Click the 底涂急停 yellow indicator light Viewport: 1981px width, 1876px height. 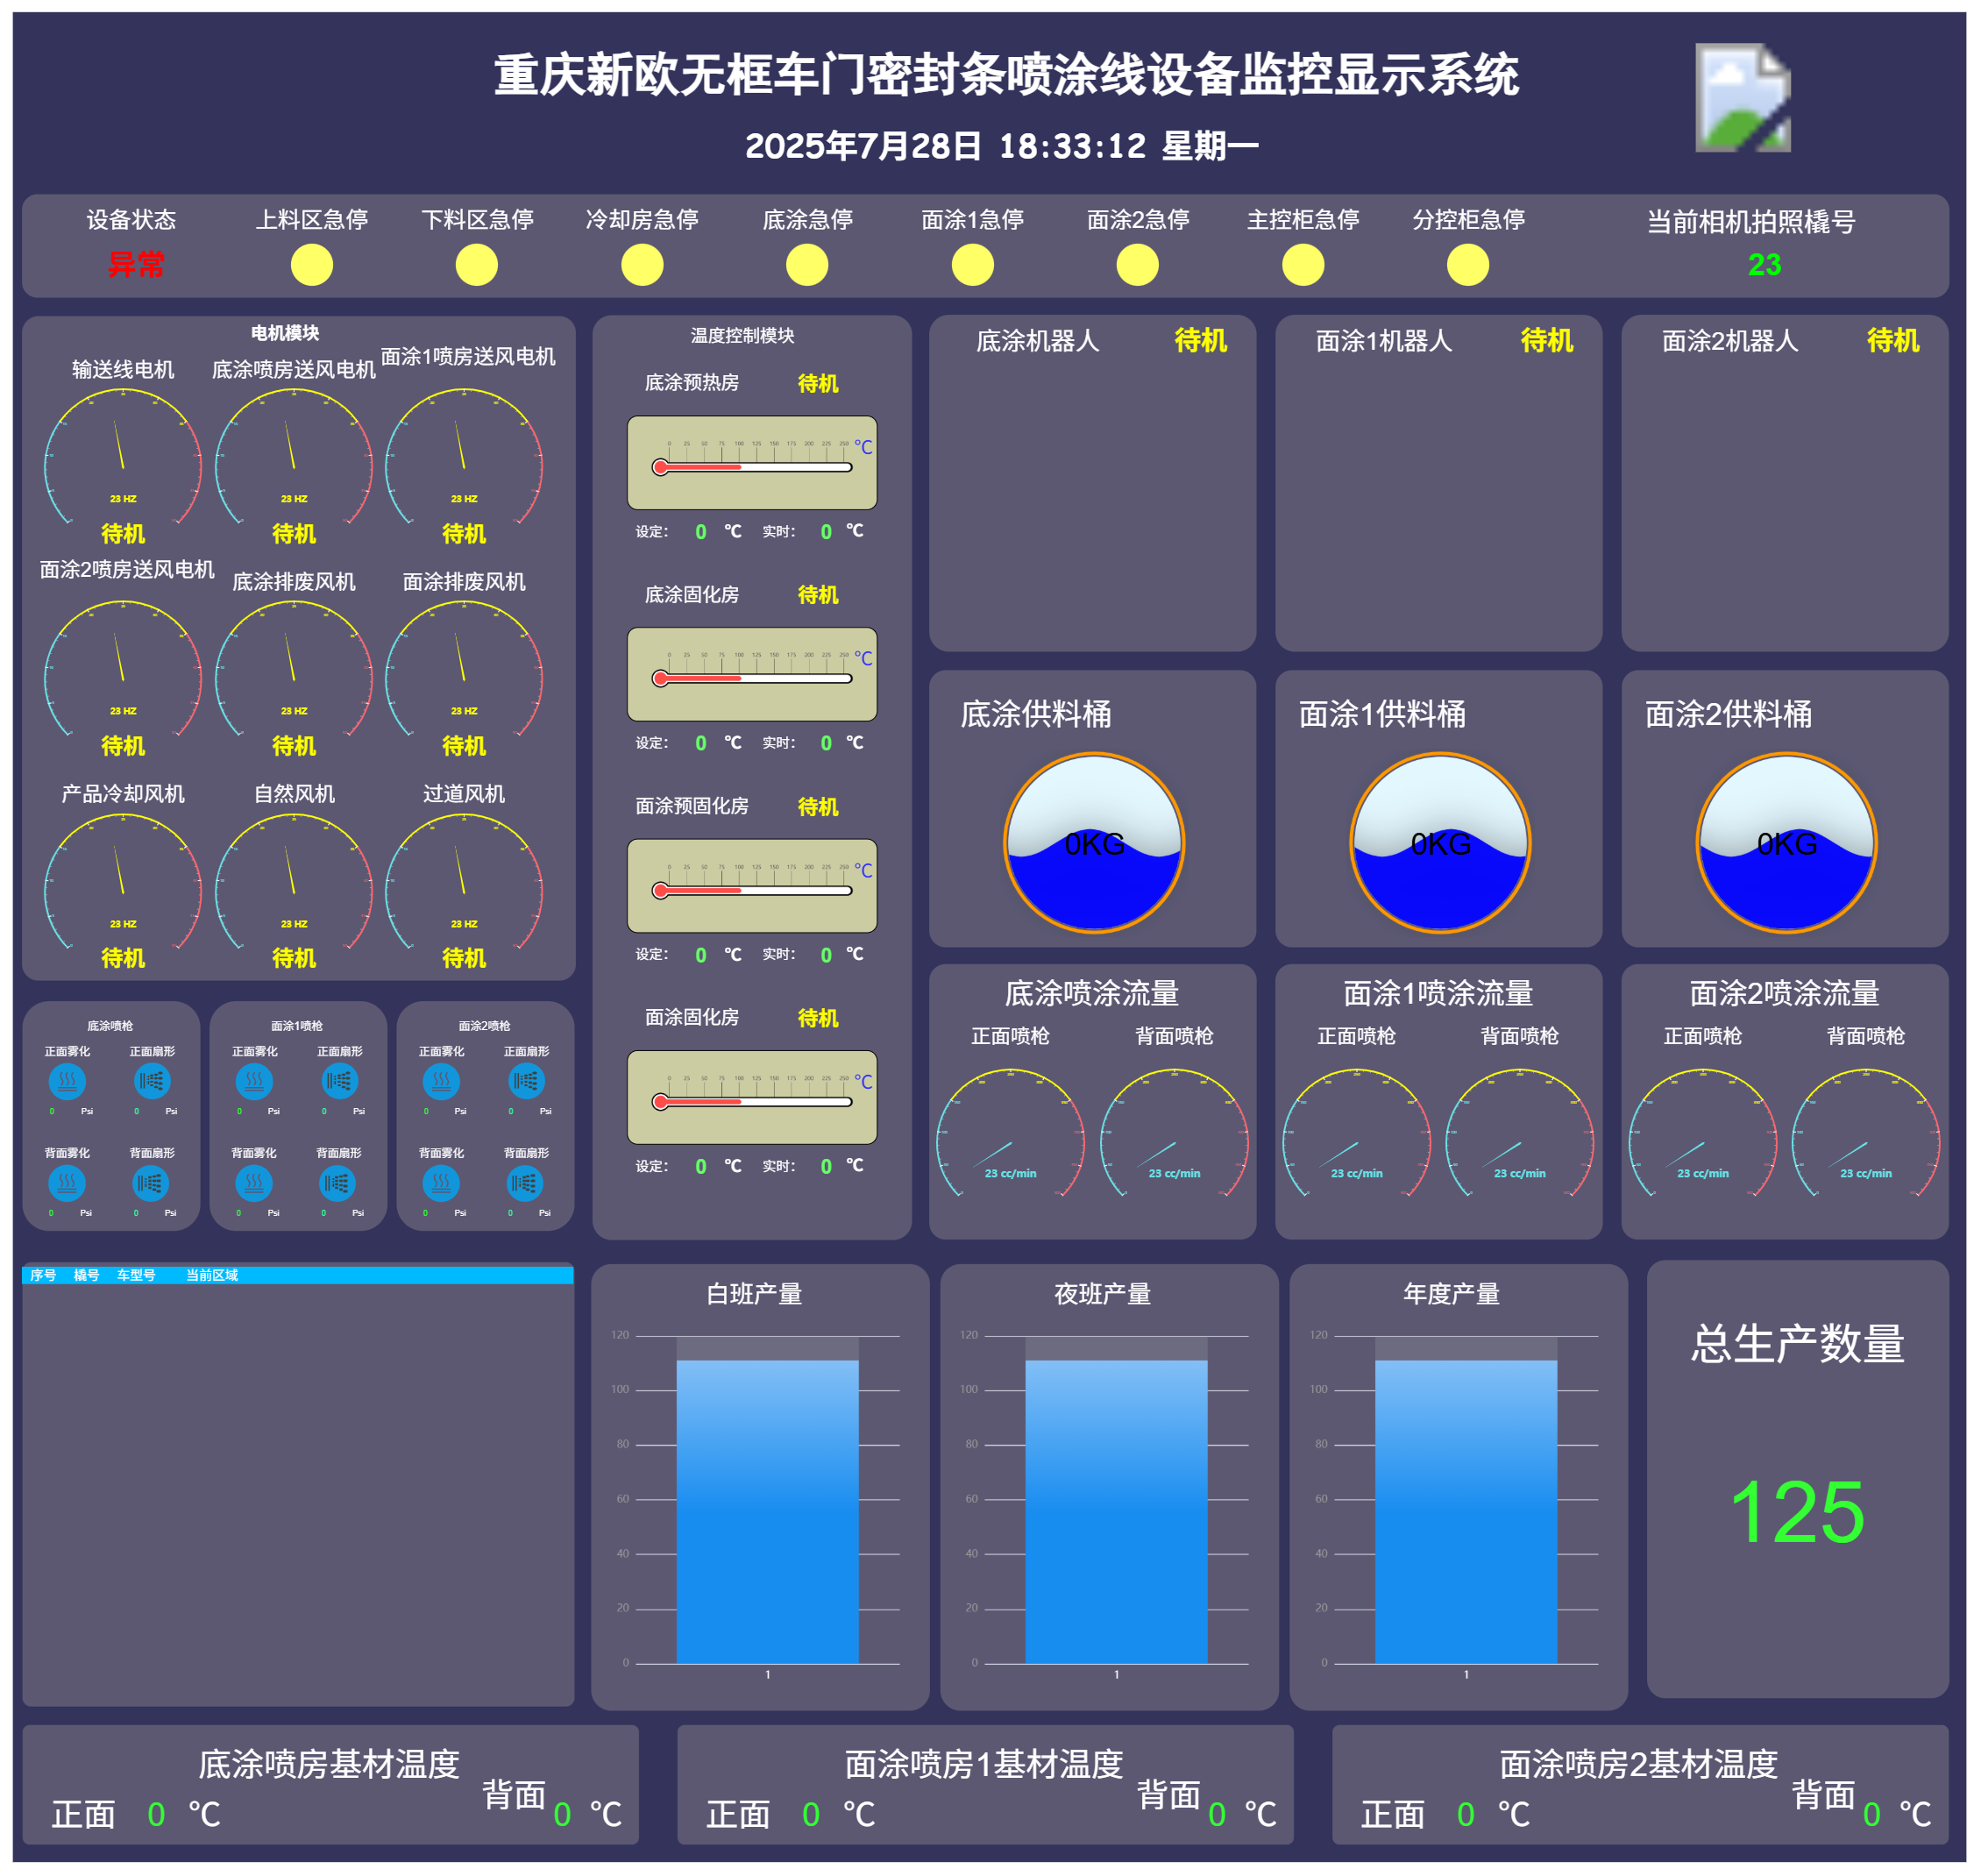coord(807,265)
